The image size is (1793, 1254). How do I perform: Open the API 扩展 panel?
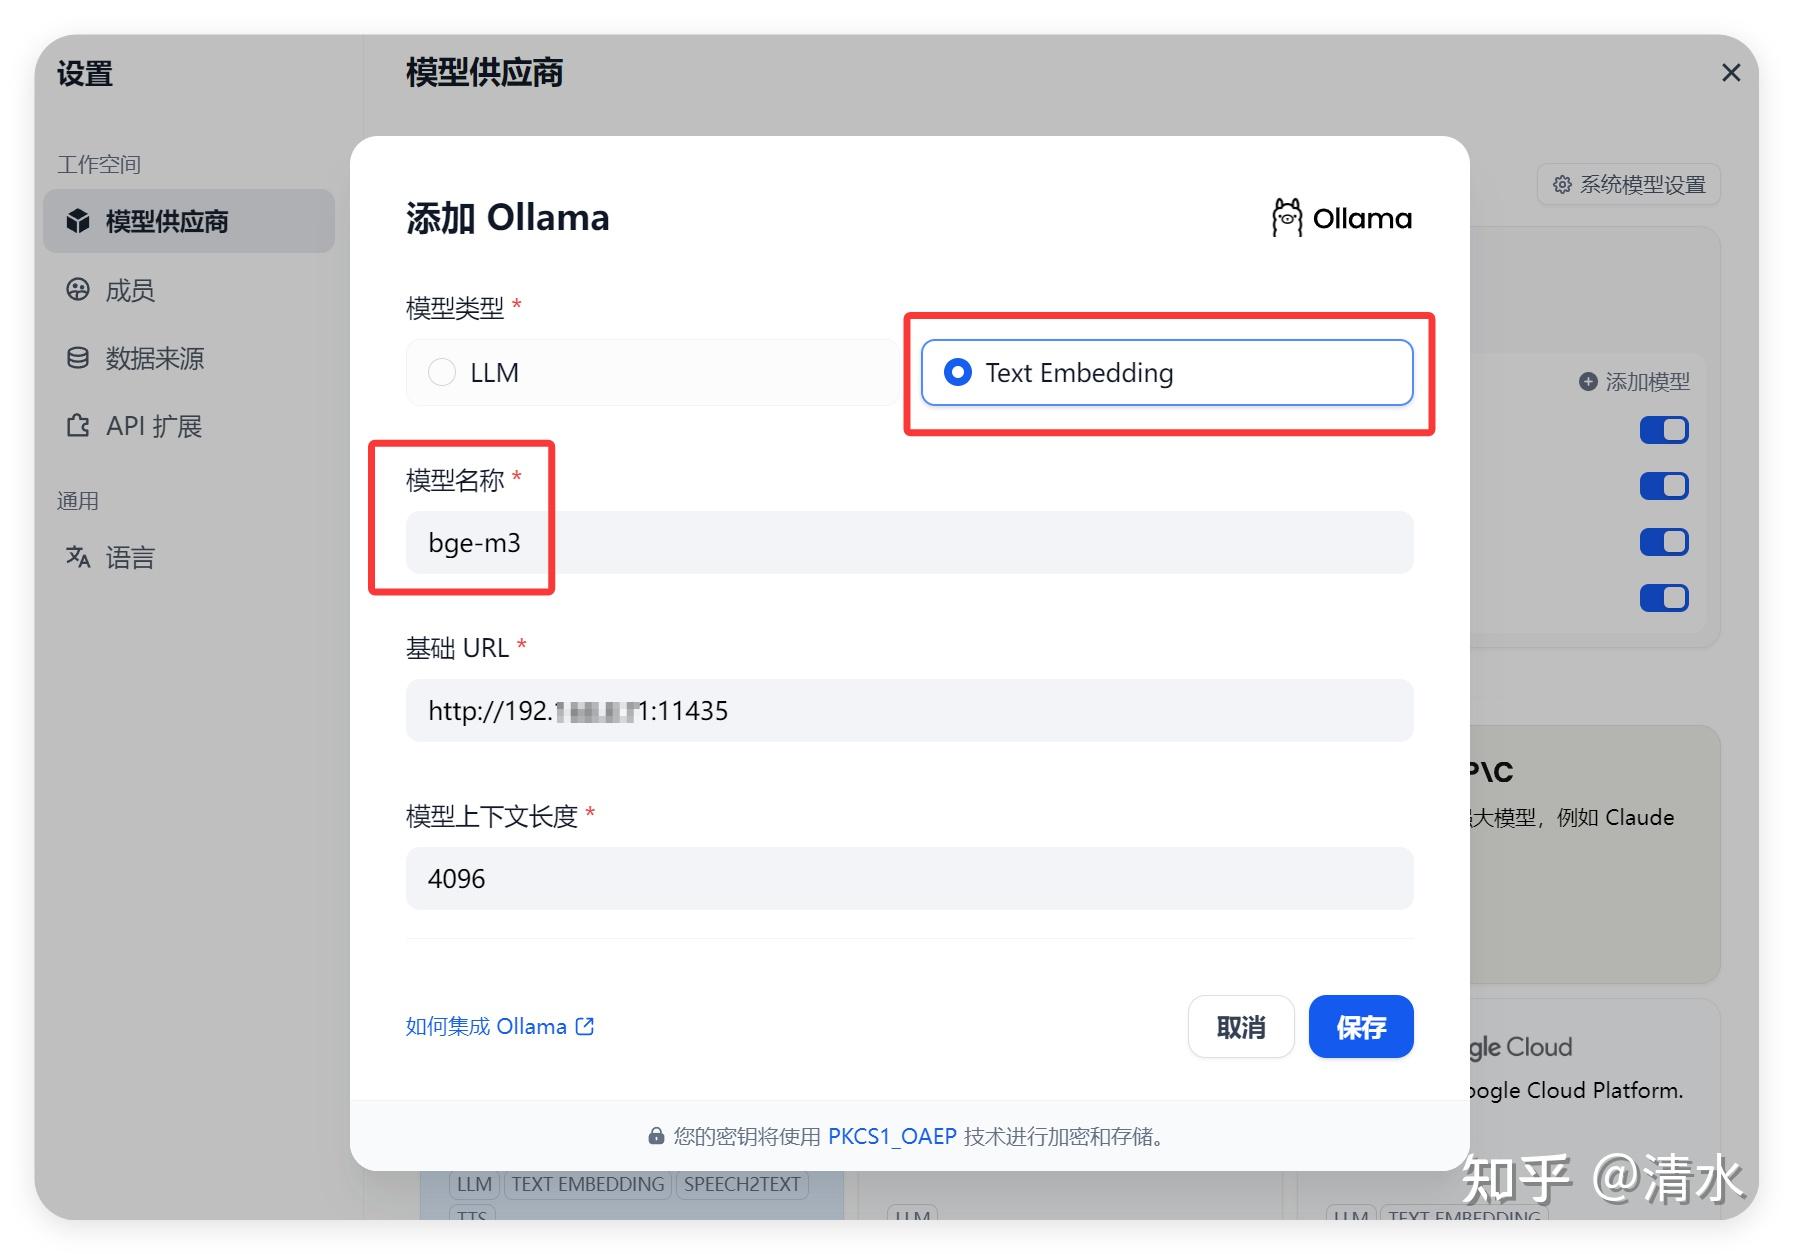(x=79, y=425)
